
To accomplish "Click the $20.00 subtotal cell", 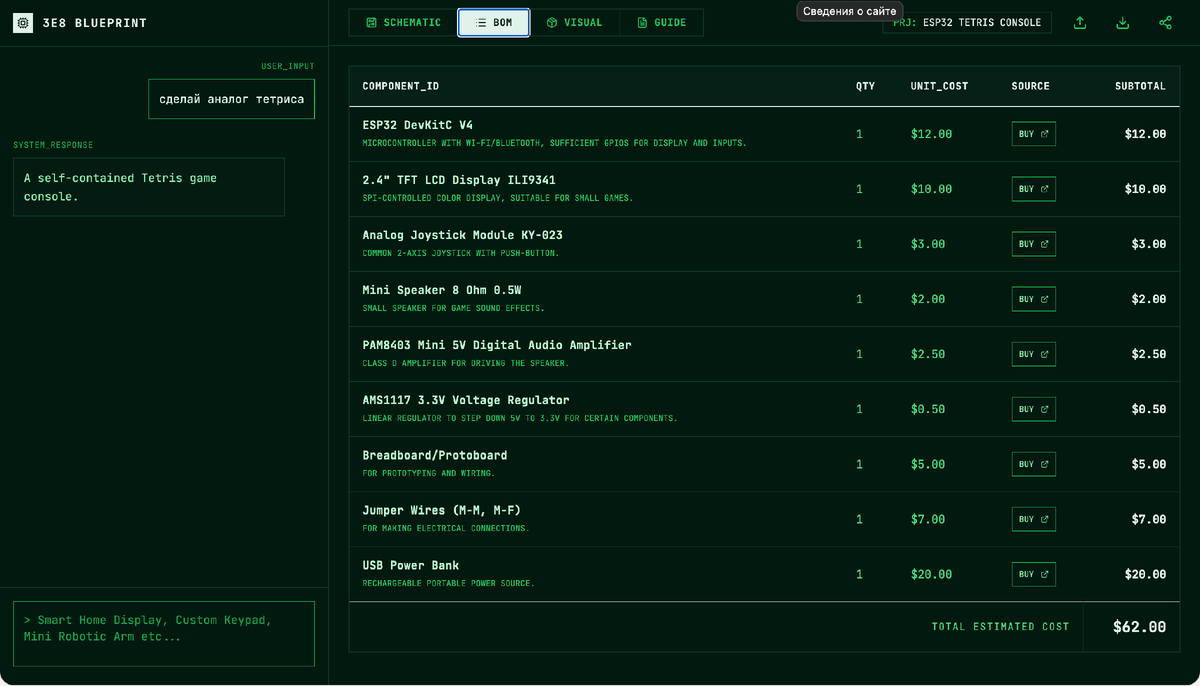I will click(x=1145, y=574).
